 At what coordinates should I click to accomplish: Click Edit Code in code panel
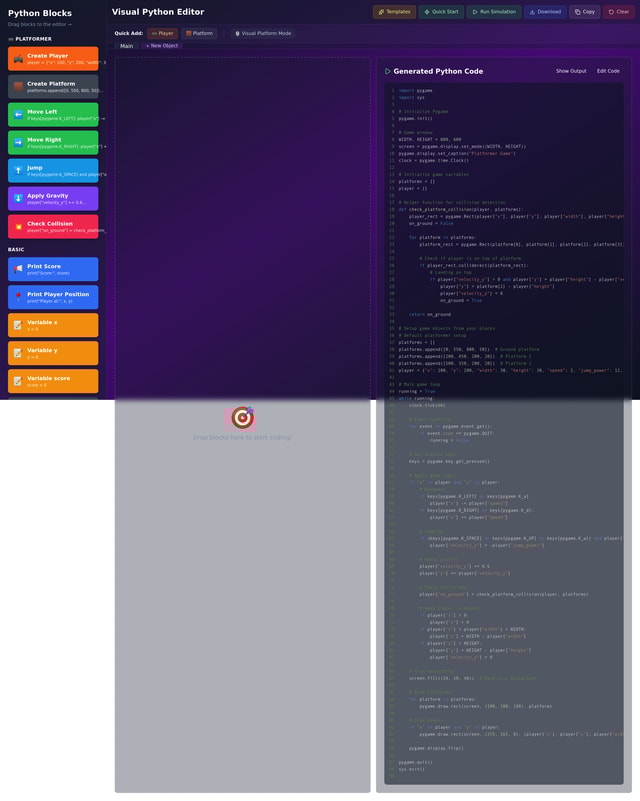pos(608,71)
